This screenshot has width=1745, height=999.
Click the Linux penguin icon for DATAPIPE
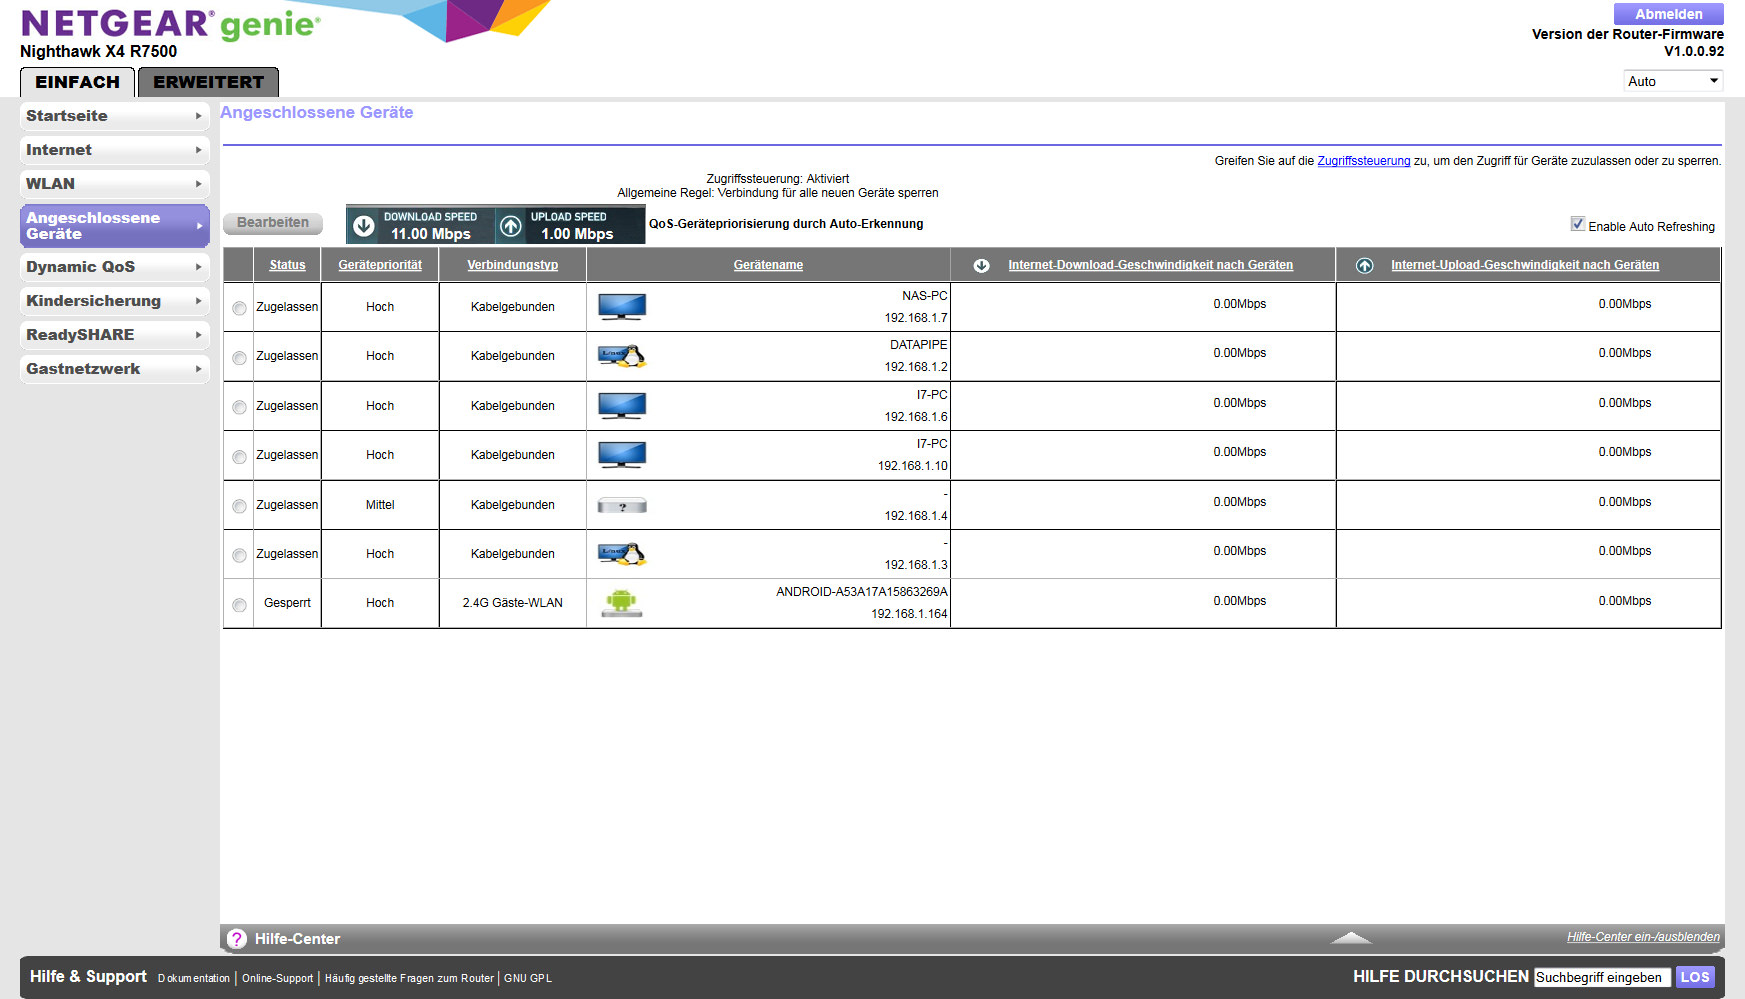click(621, 356)
